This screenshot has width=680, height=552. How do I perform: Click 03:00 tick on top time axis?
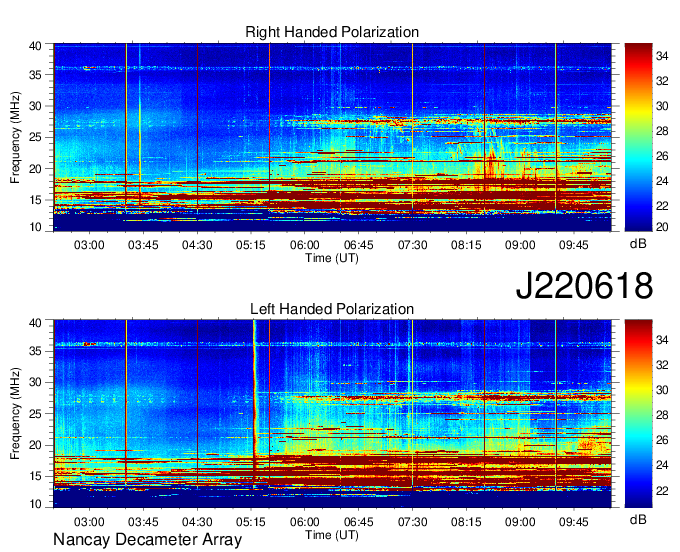pos(89,245)
